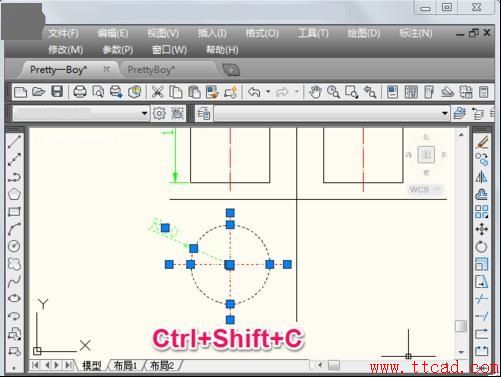Select the Mirror tool on right toolbar
The image size is (501, 377).
[481, 177]
